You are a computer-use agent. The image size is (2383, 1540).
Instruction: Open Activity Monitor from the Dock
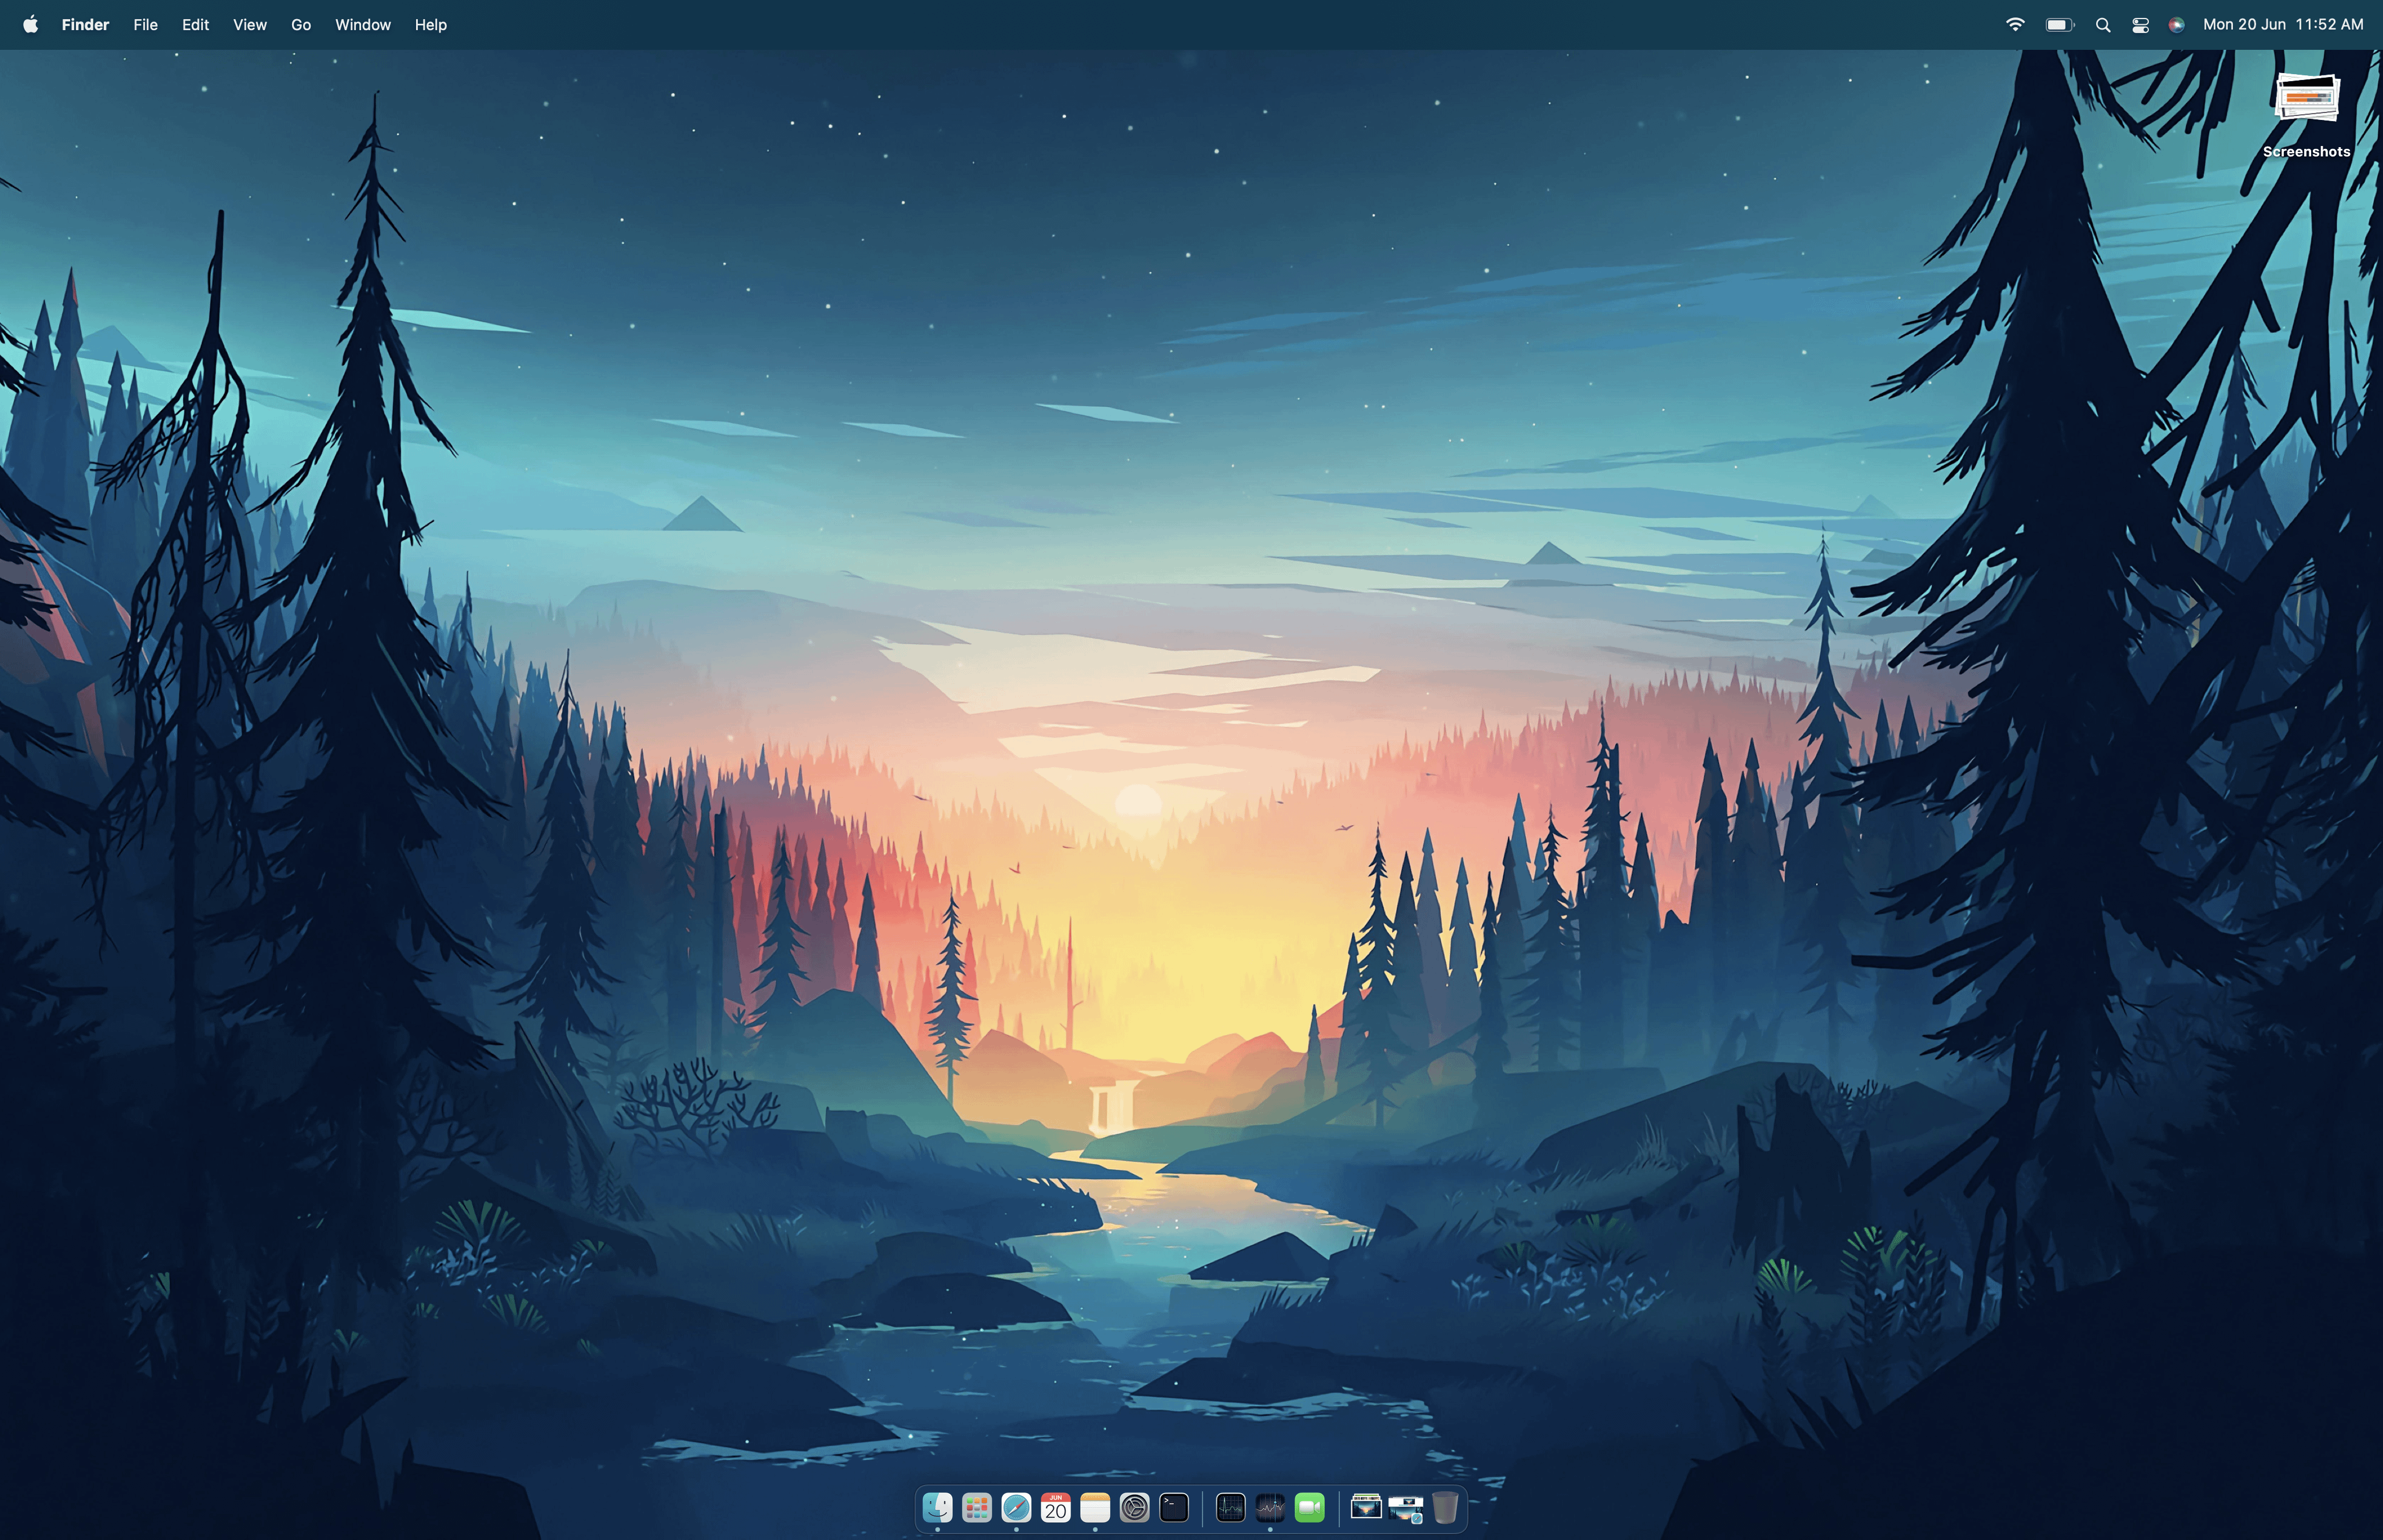pyautogui.click(x=1231, y=1508)
